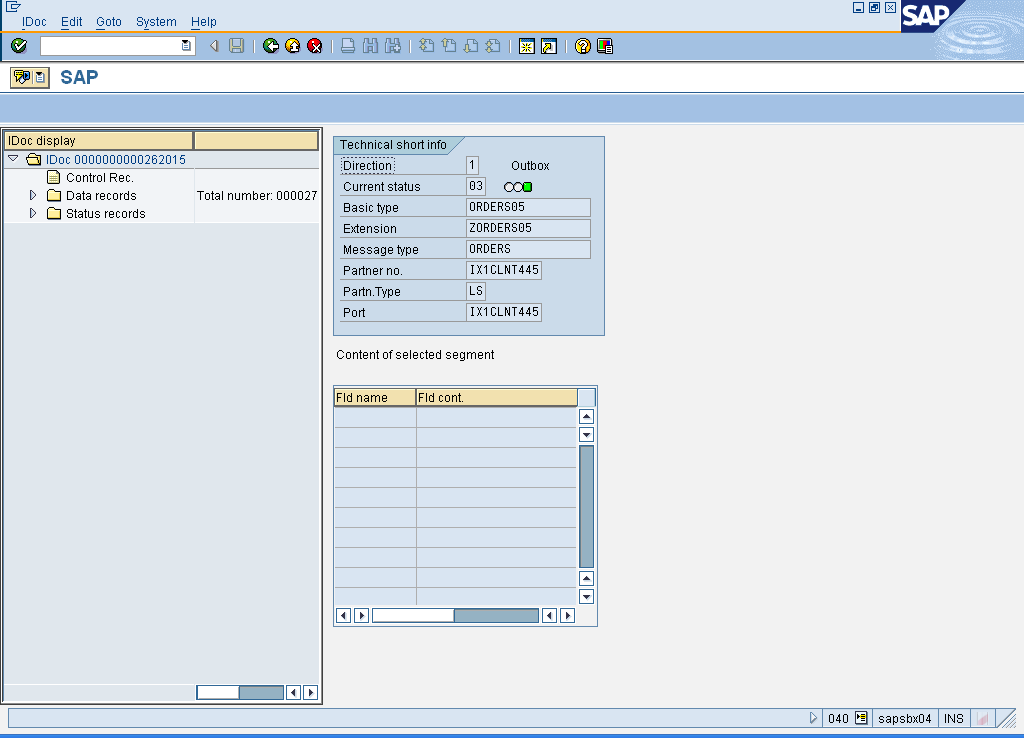This screenshot has width=1024, height=738.
Task: Click the segment table horizontal scrollbar
Action: click(x=455, y=615)
